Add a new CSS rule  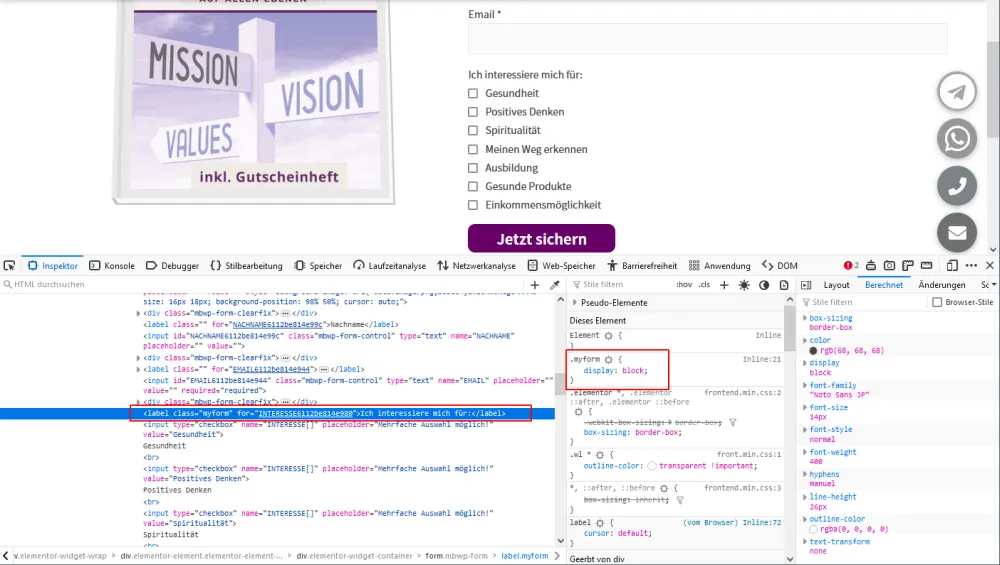coord(724,285)
